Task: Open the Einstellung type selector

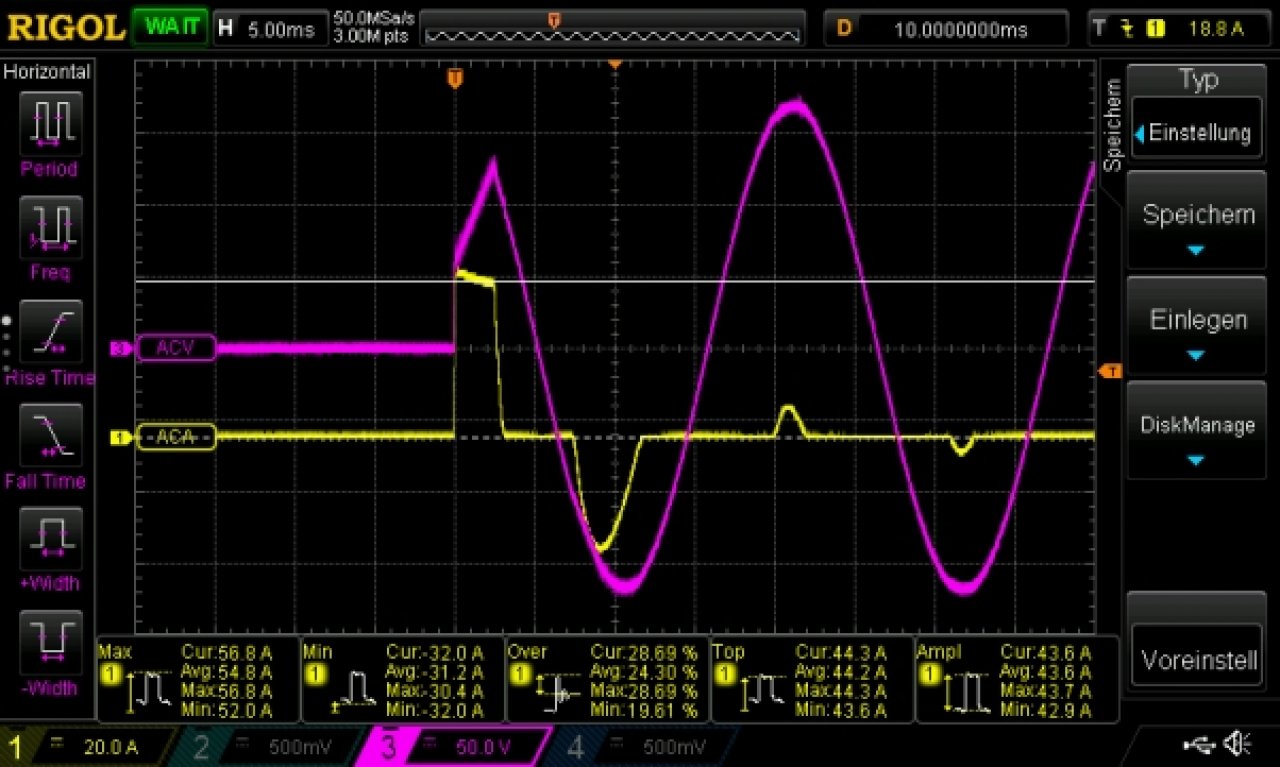Action: click(1198, 132)
